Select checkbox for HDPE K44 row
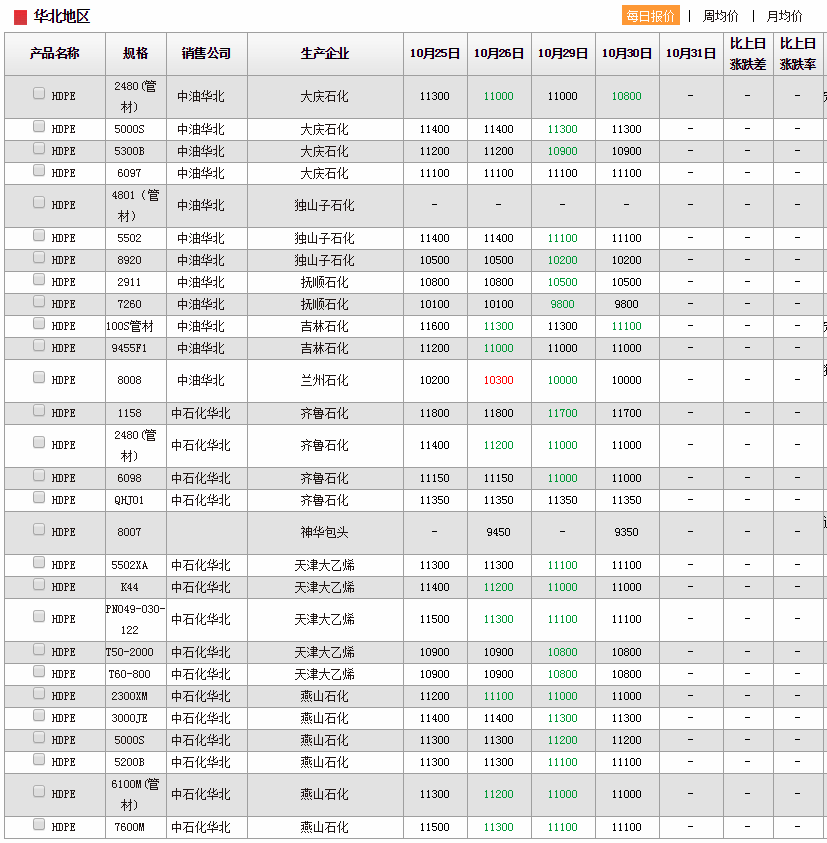827x843 pixels. tap(39, 584)
